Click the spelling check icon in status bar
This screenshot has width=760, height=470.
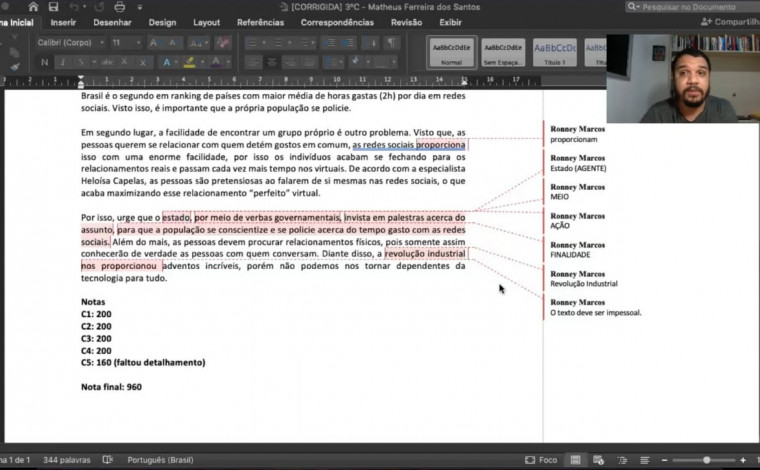click(109, 460)
